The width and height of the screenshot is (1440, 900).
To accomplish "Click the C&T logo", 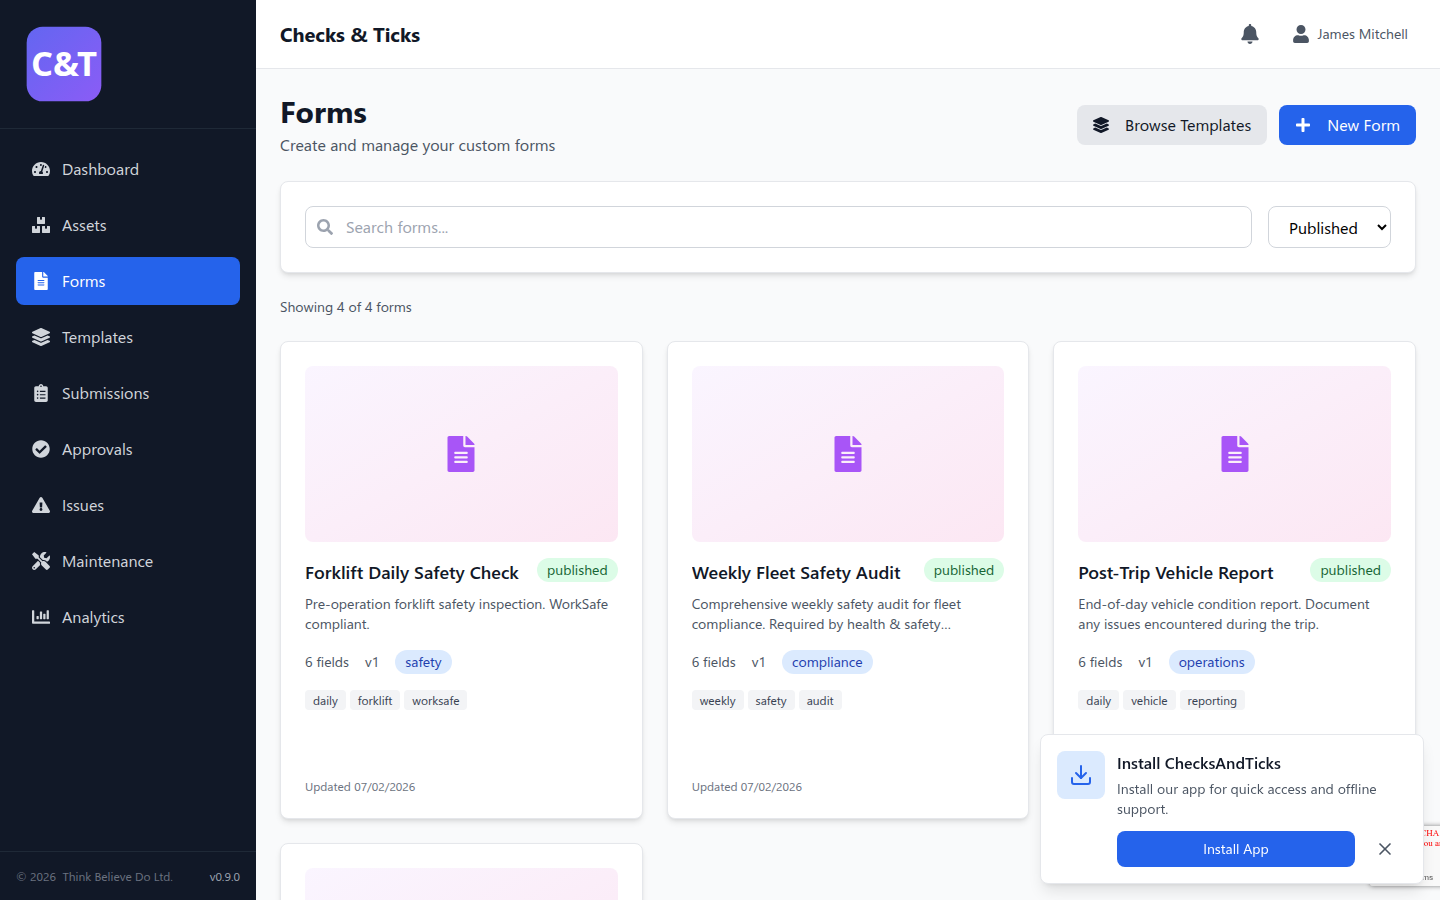I will (63, 63).
